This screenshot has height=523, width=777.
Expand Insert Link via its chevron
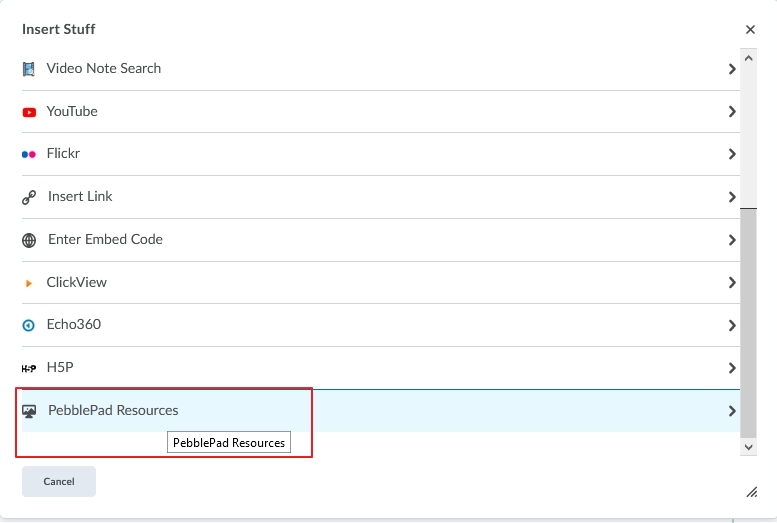click(x=732, y=197)
